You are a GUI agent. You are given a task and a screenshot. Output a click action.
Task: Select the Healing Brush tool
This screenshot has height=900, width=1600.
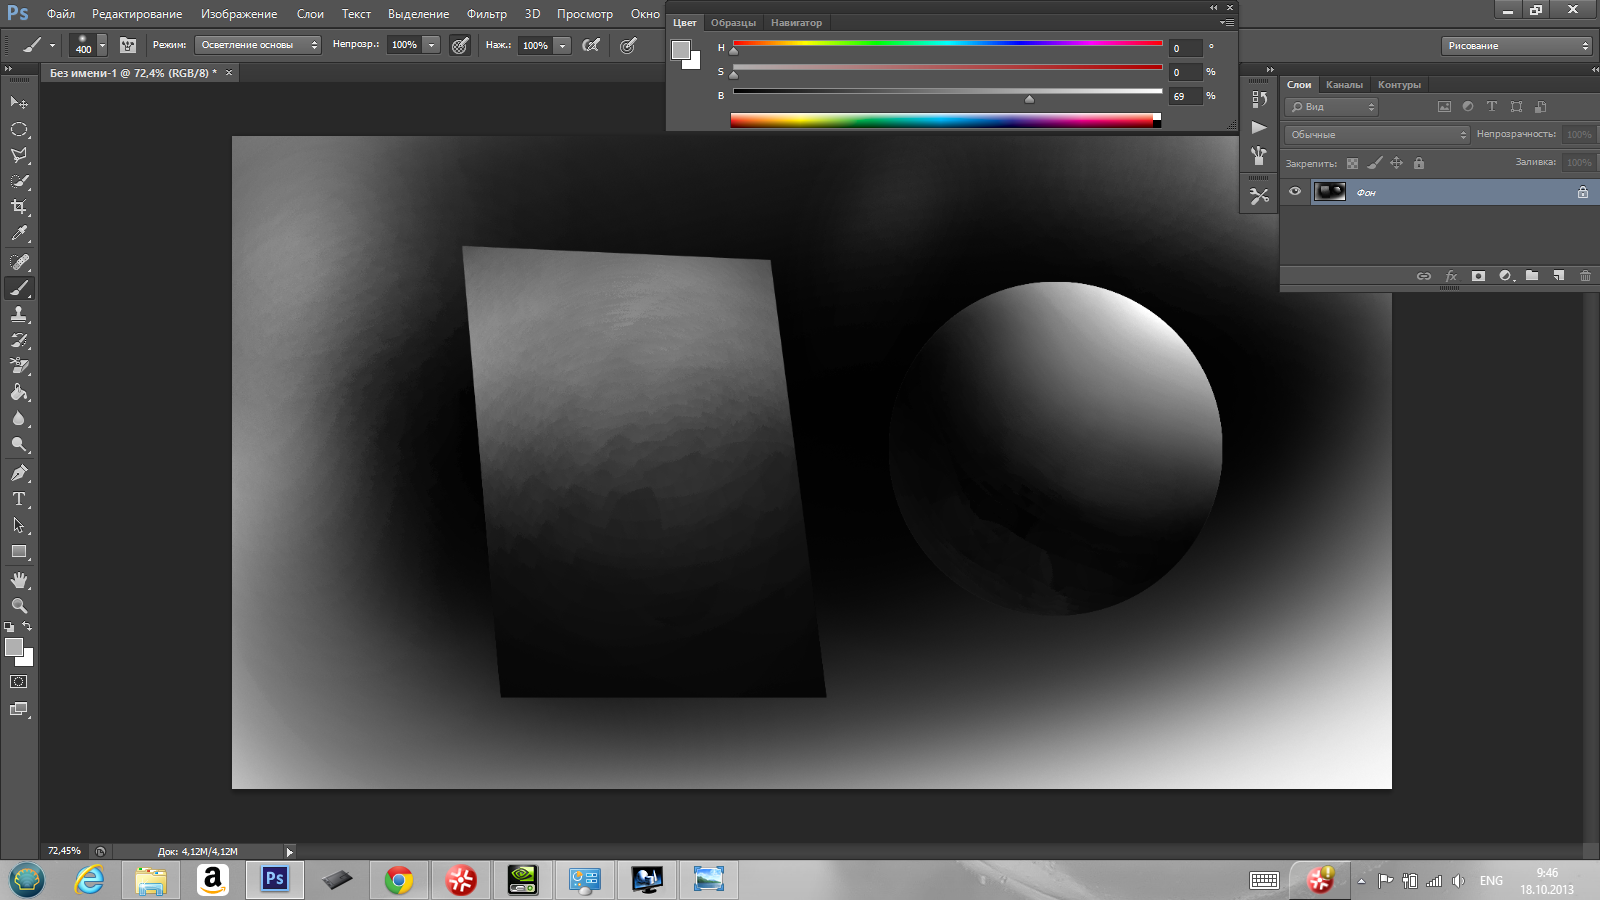19,262
